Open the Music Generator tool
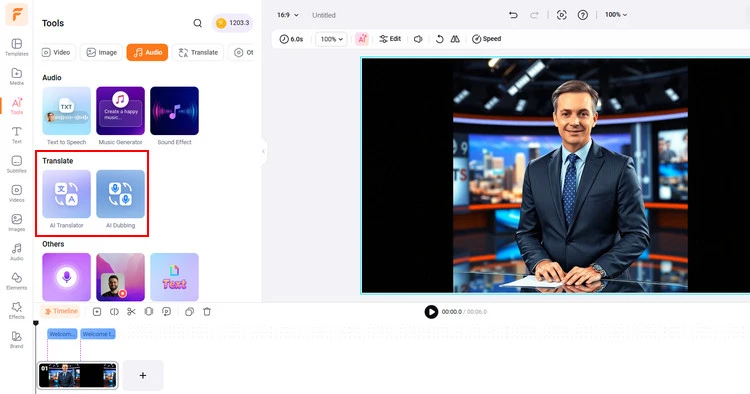 tap(121, 116)
